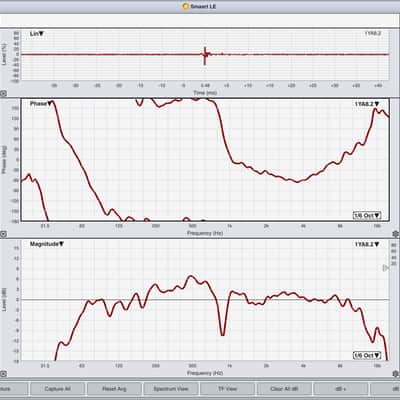
Task: Collapse the phase pane arrow
Action: [3, 234]
